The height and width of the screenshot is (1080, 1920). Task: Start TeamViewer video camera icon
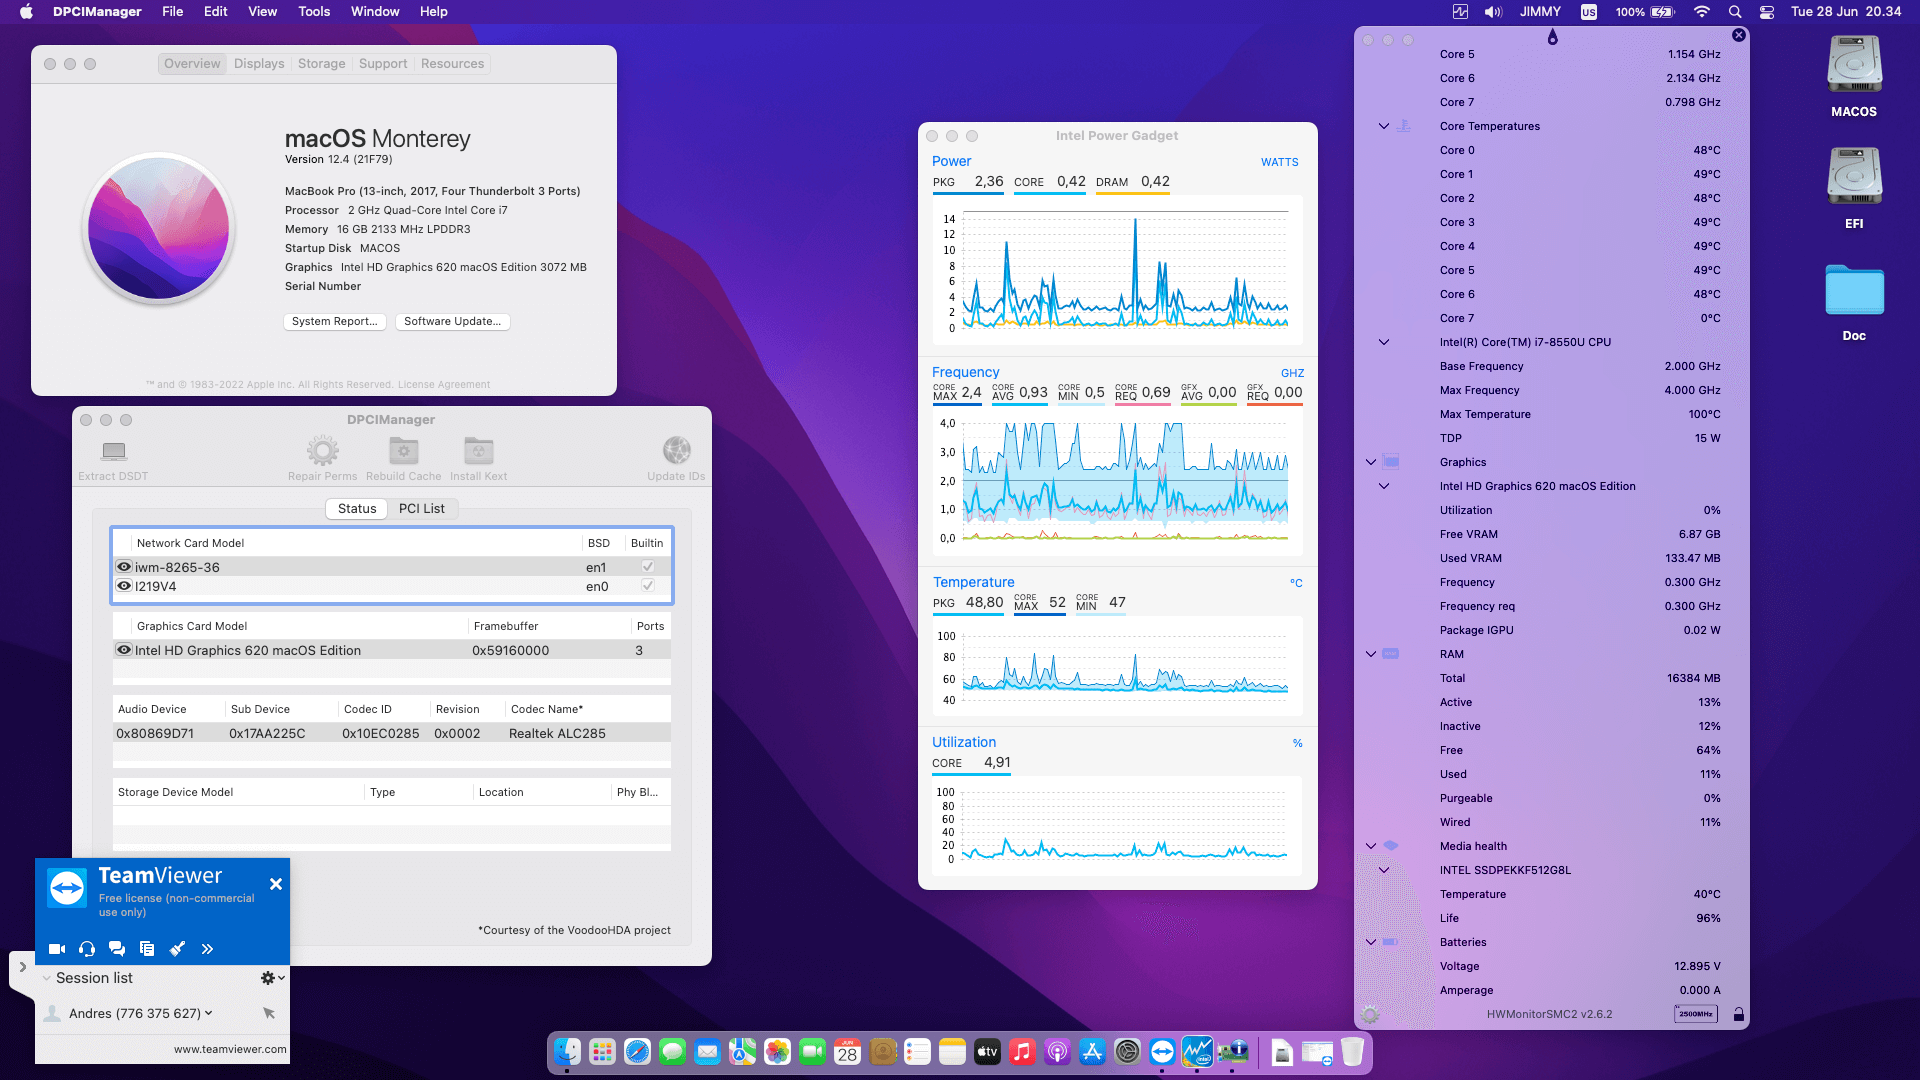(x=57, y=949)
